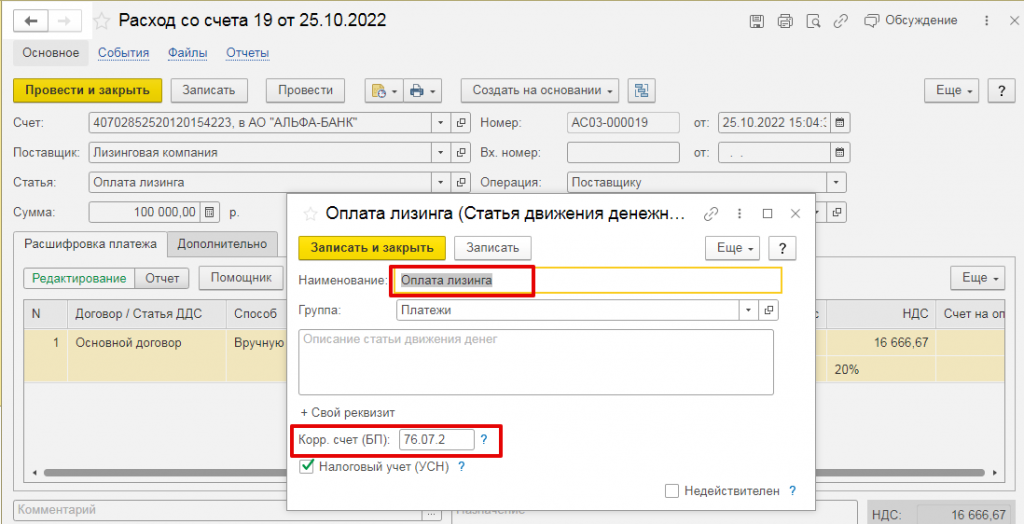The width and height of the screenshot is (1024, 524).
Task: Click the main form Записать button
Action: click(x=209, y=91)
